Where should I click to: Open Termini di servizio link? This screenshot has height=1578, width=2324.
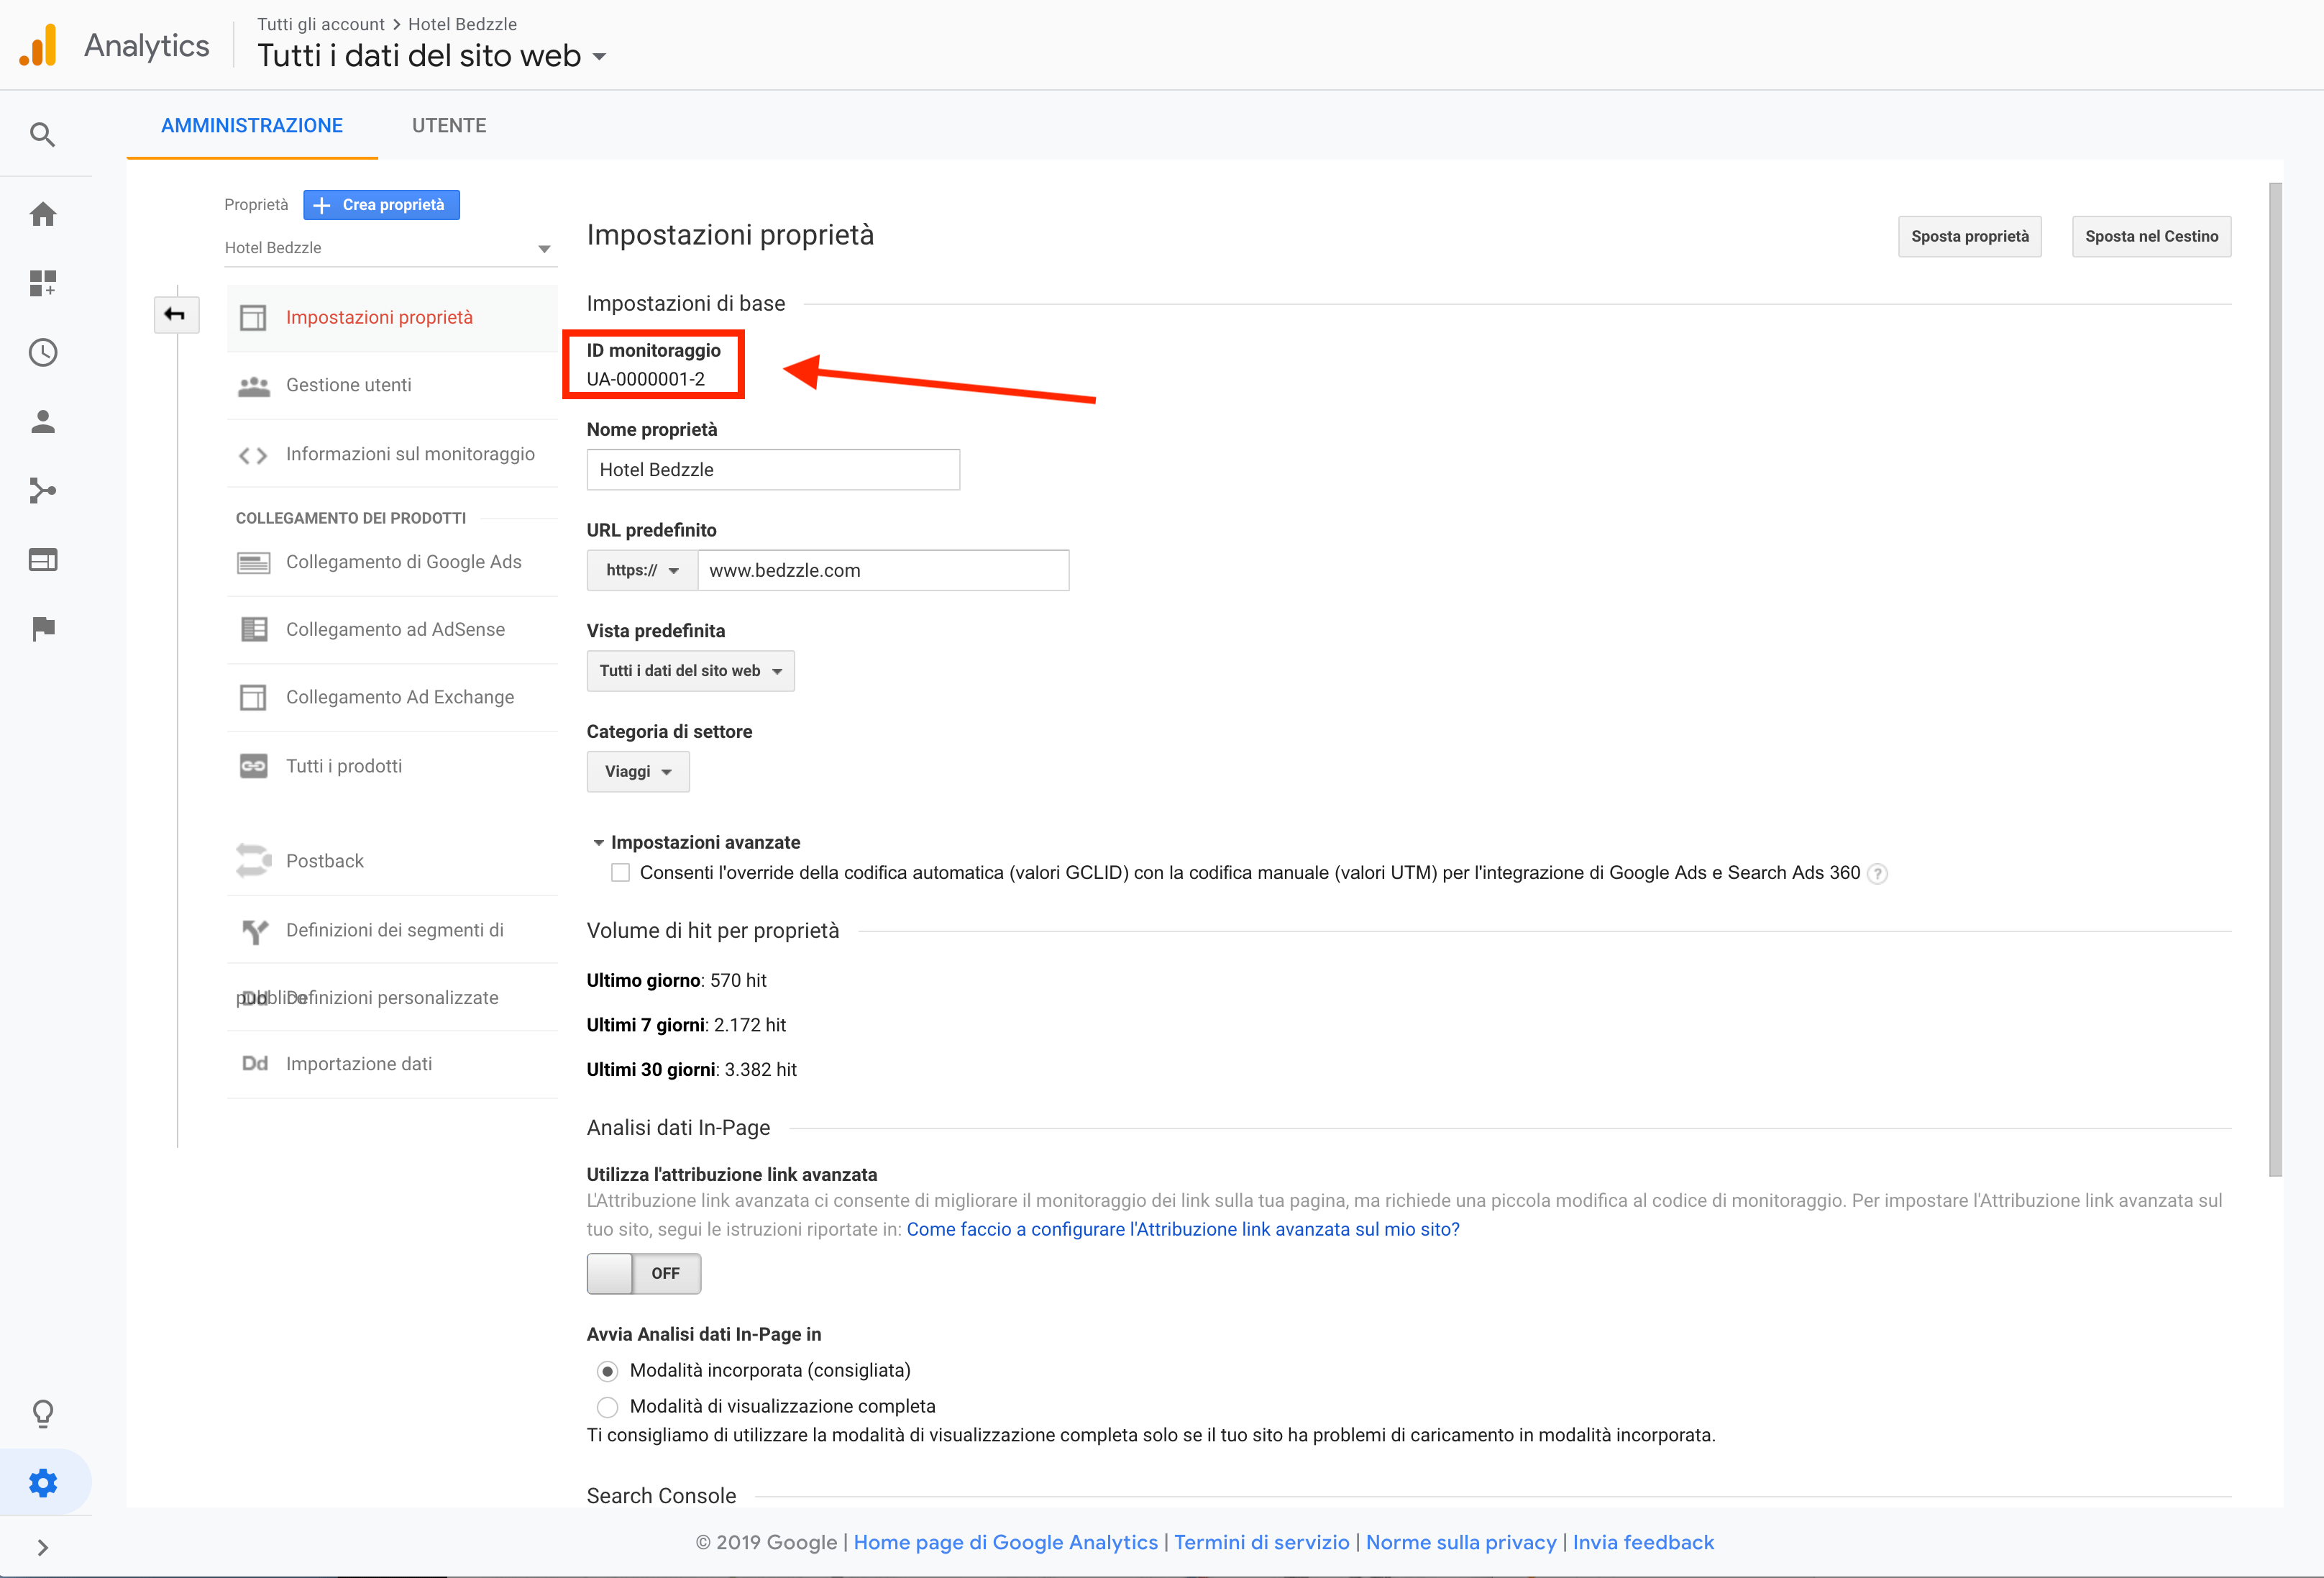pos(1261,1543)
